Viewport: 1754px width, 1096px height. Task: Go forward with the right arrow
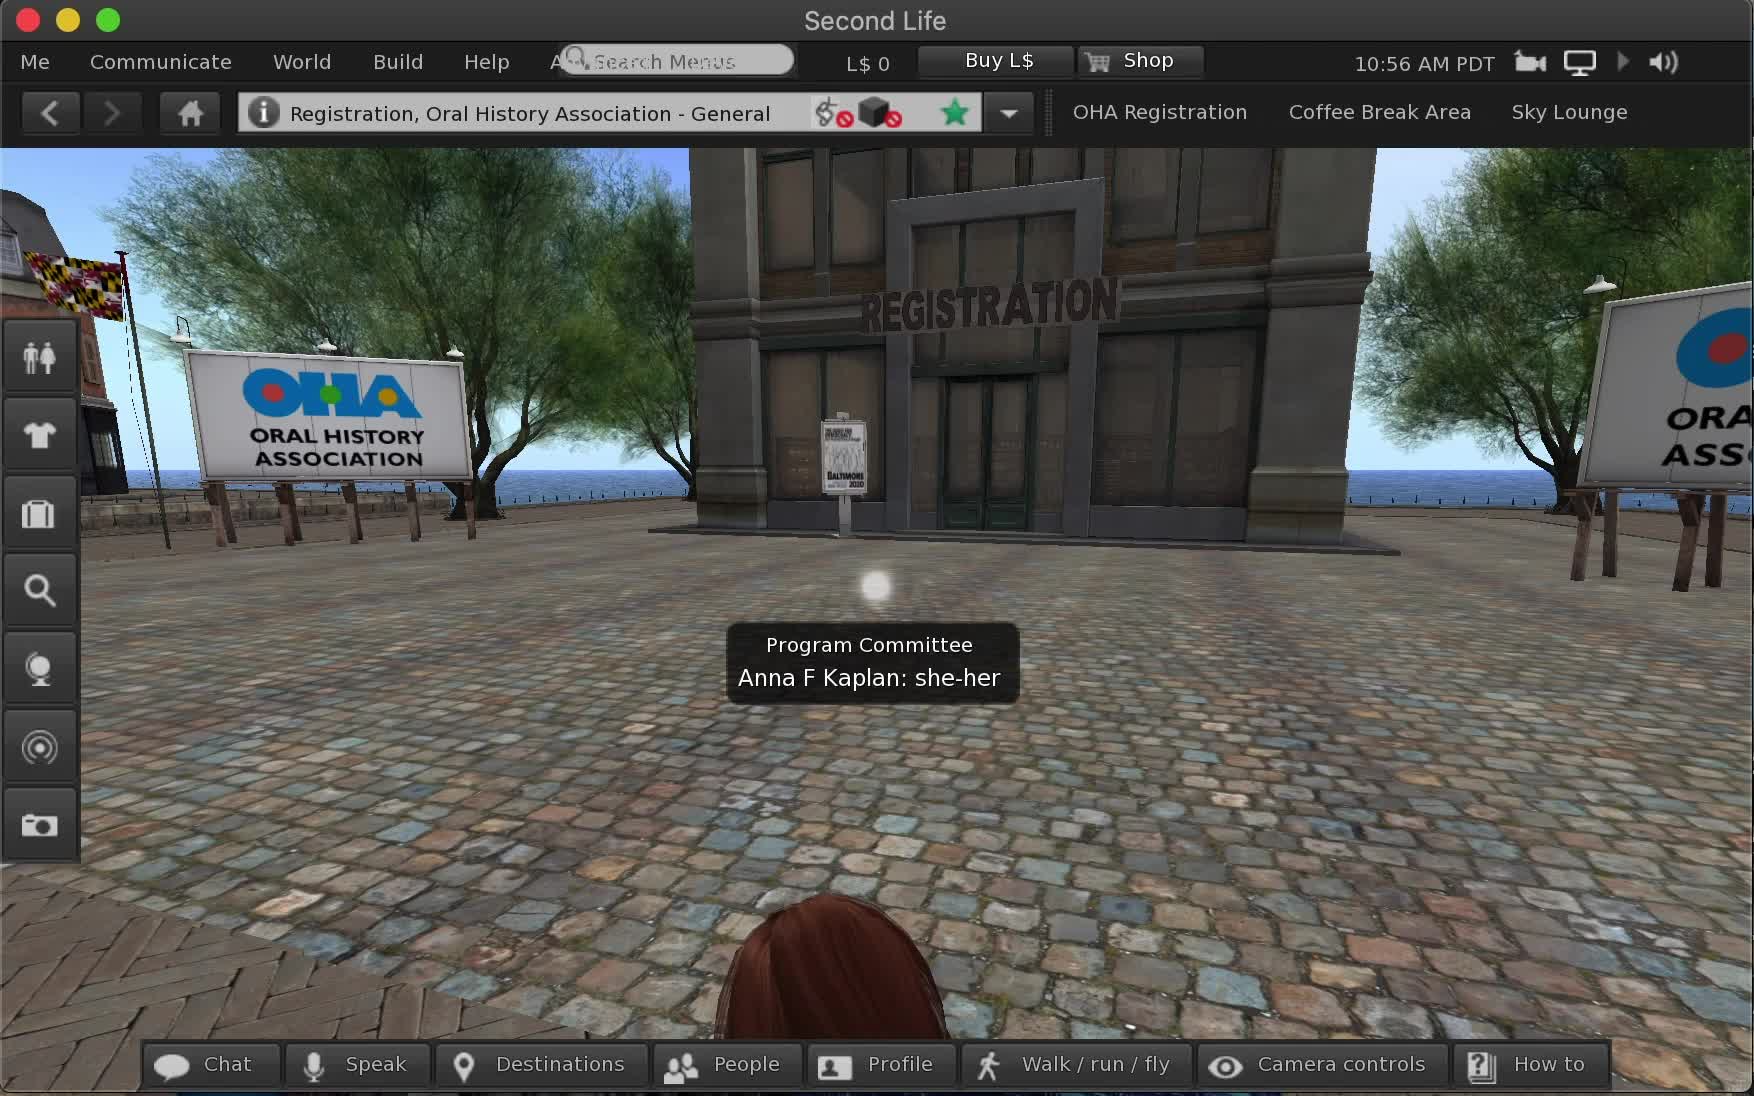111,113
